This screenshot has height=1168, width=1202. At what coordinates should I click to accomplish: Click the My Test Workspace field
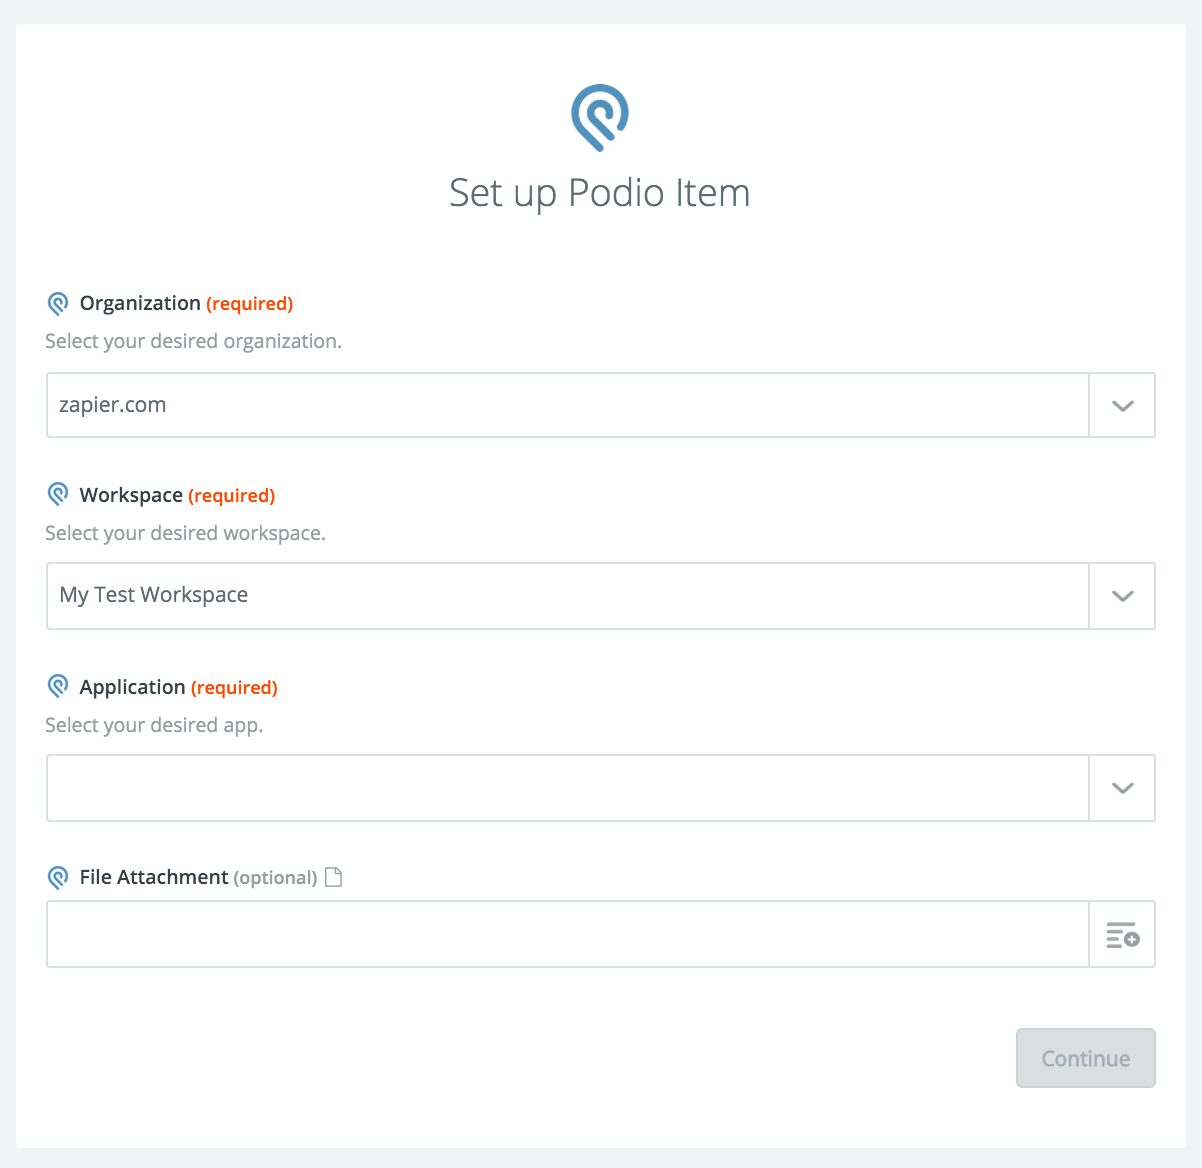(567, 596)
